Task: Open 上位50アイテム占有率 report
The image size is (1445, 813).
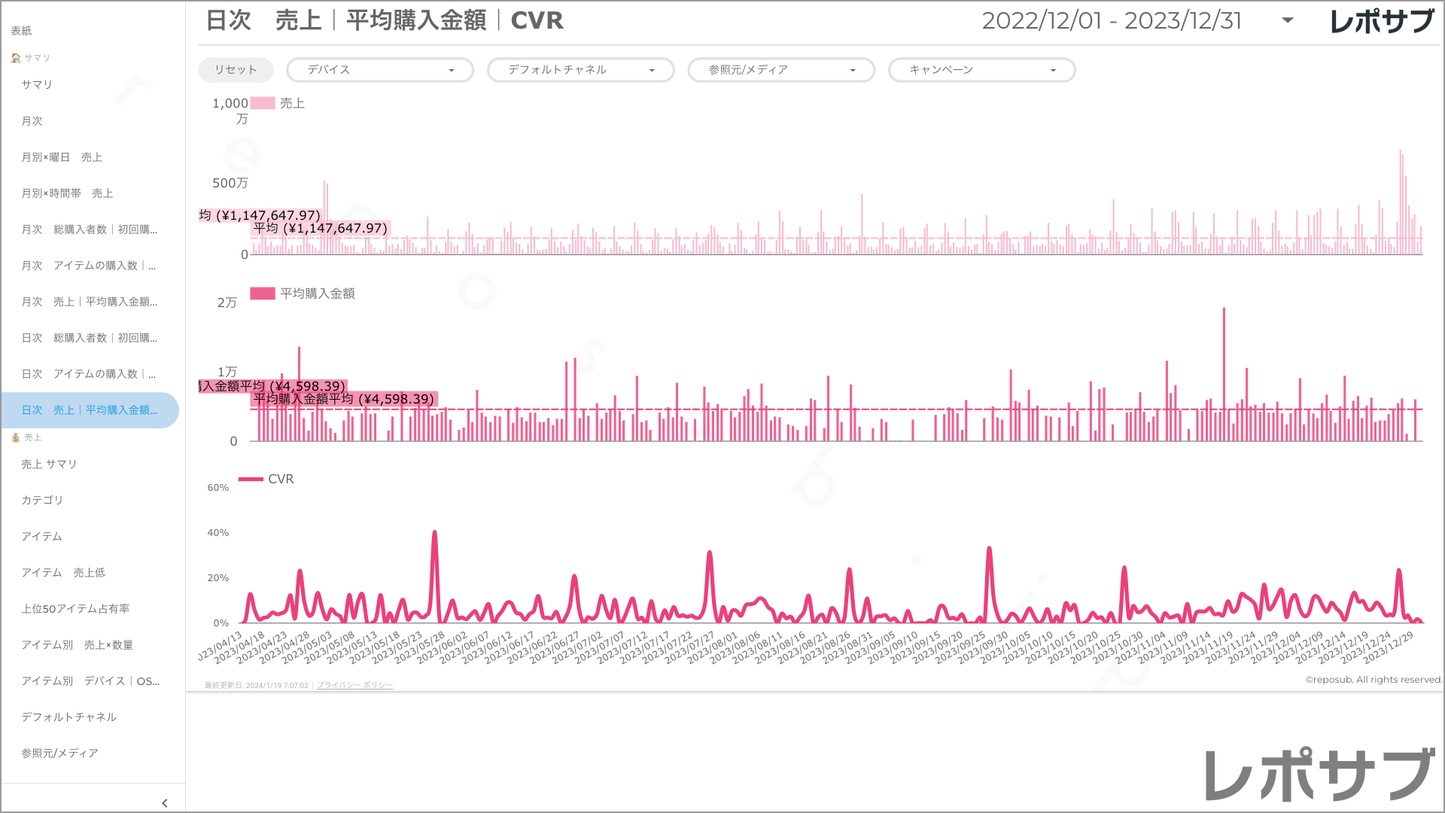Action: pos(76,609)
